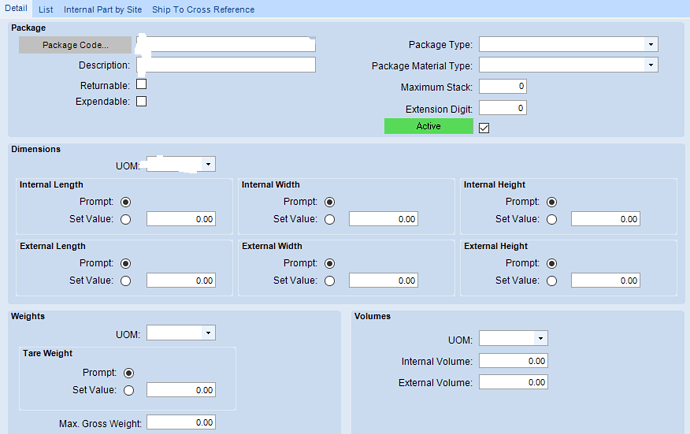Viewport: 690px width, 434px height.
Task: Switch to the Detail tab
Action: (x=16, y=8)
